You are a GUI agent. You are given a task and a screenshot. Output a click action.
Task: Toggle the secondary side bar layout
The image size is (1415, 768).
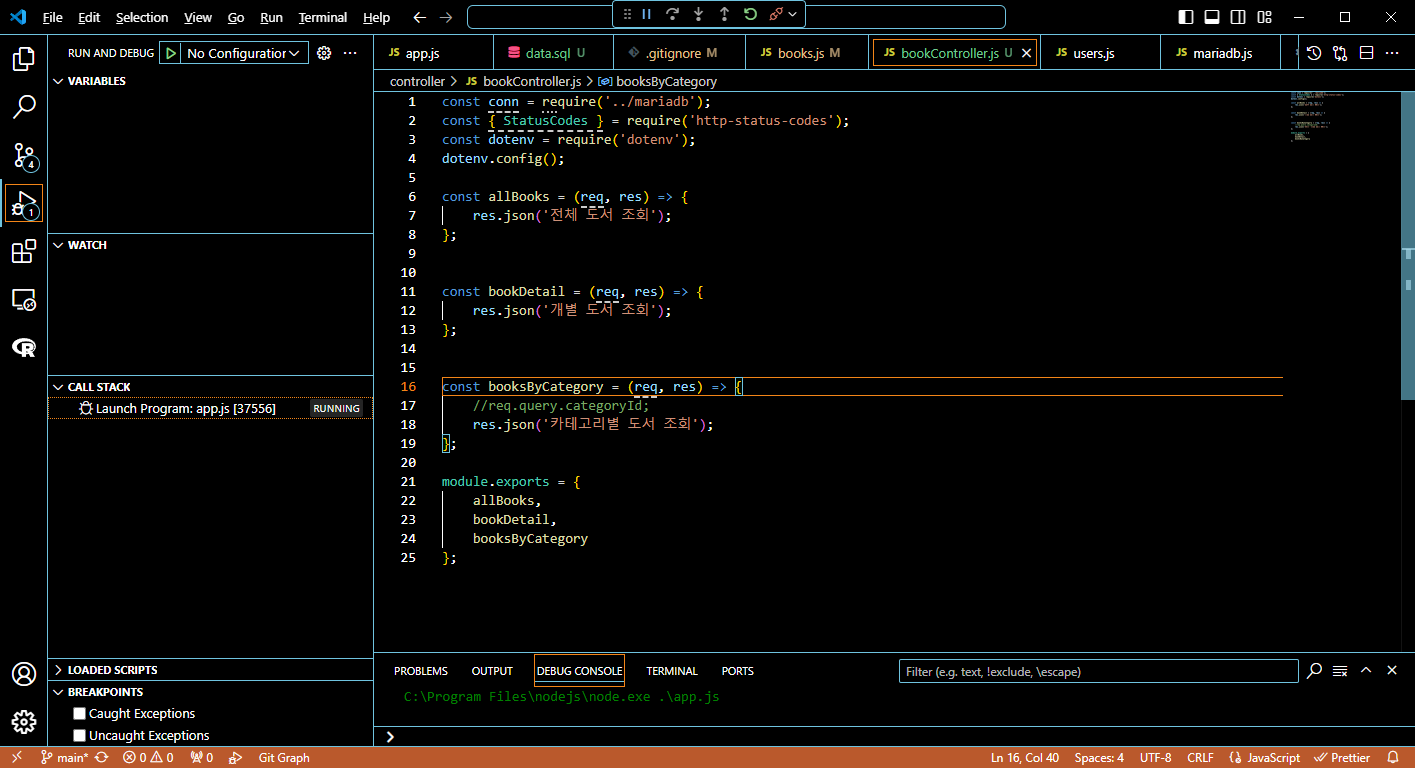[1238, 17]
